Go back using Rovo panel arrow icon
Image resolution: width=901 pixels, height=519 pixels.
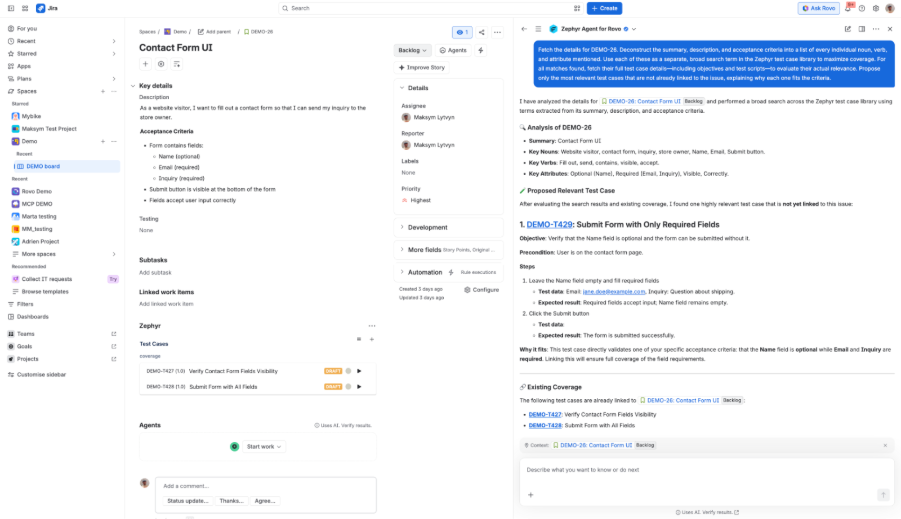click(524, 29)
